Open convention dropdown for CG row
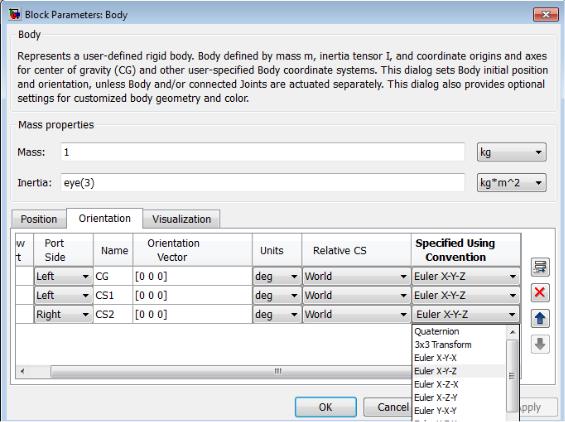This screenshot has height=422, width=565. pyautogui.click(x=466, y=276)
